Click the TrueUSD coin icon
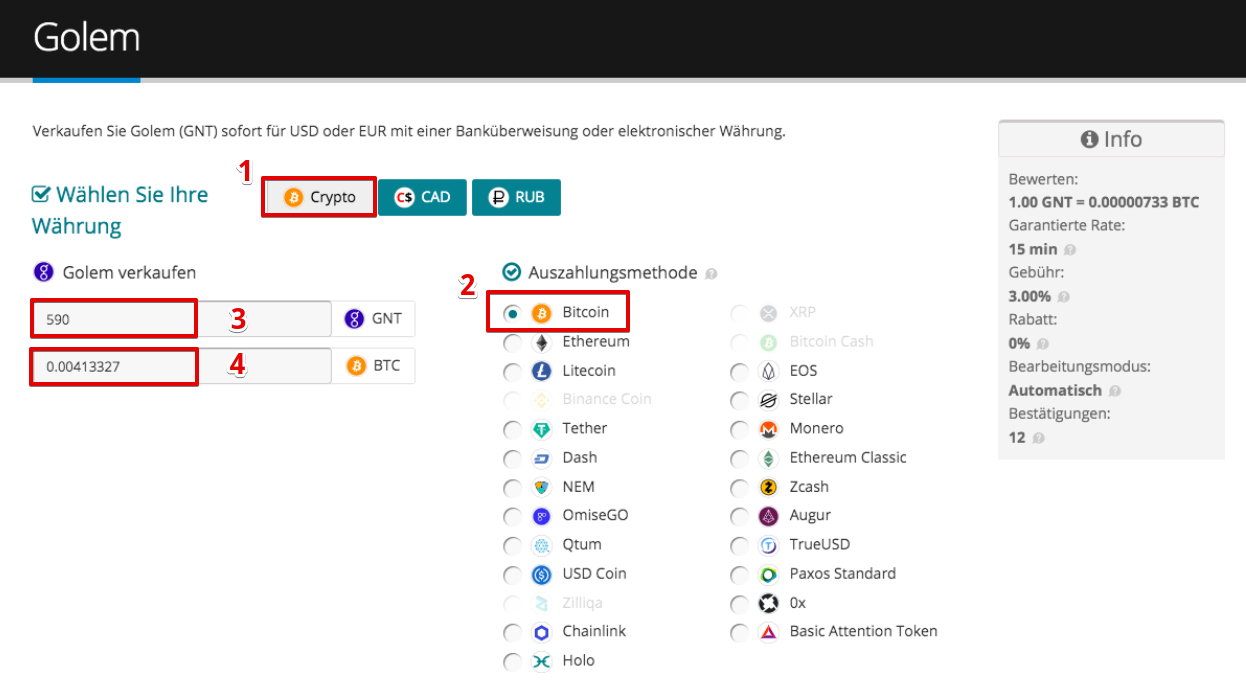Screen dimensions: 1246x686 [x=769, y=545]
